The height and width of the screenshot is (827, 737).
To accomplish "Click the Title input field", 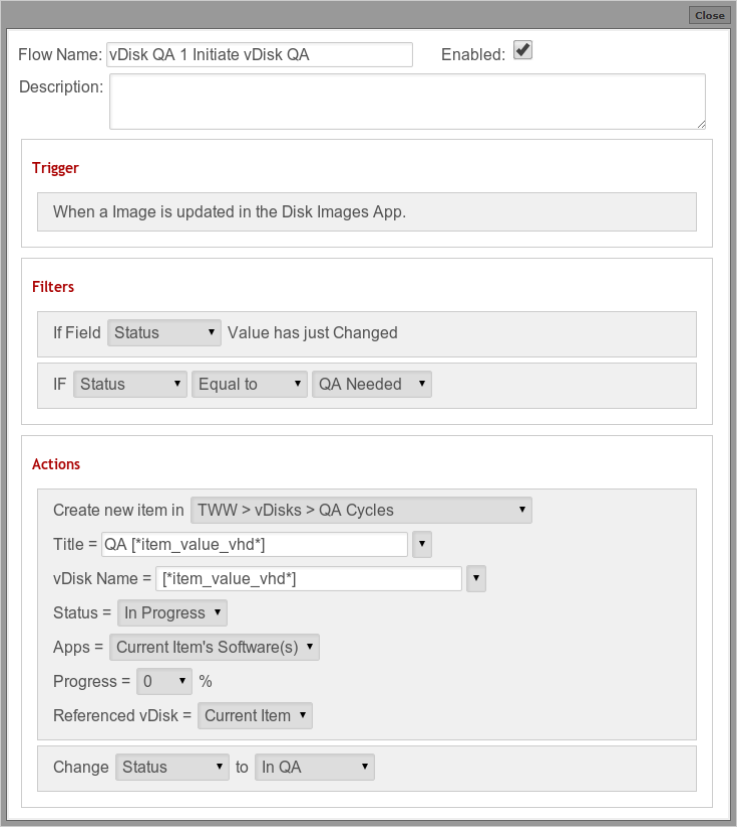I will 254,544.
